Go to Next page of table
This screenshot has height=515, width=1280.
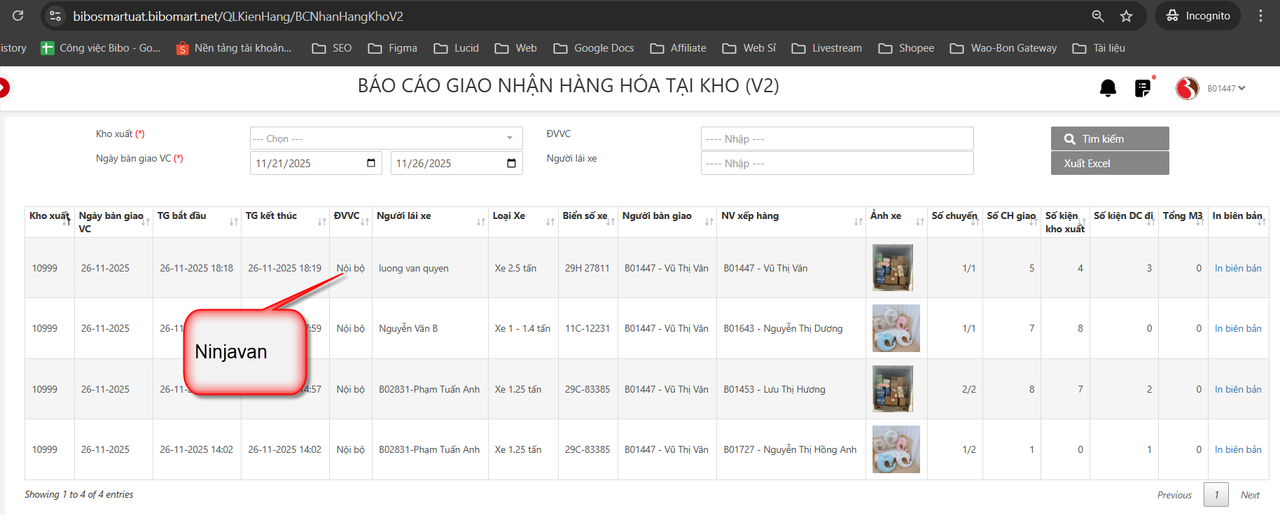tap(1250, 495)
